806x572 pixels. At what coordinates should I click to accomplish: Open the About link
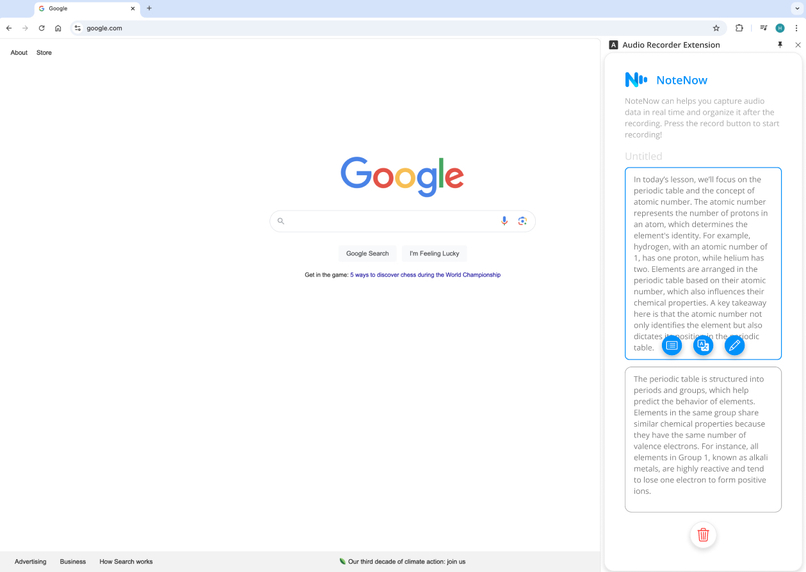point(19,52)
